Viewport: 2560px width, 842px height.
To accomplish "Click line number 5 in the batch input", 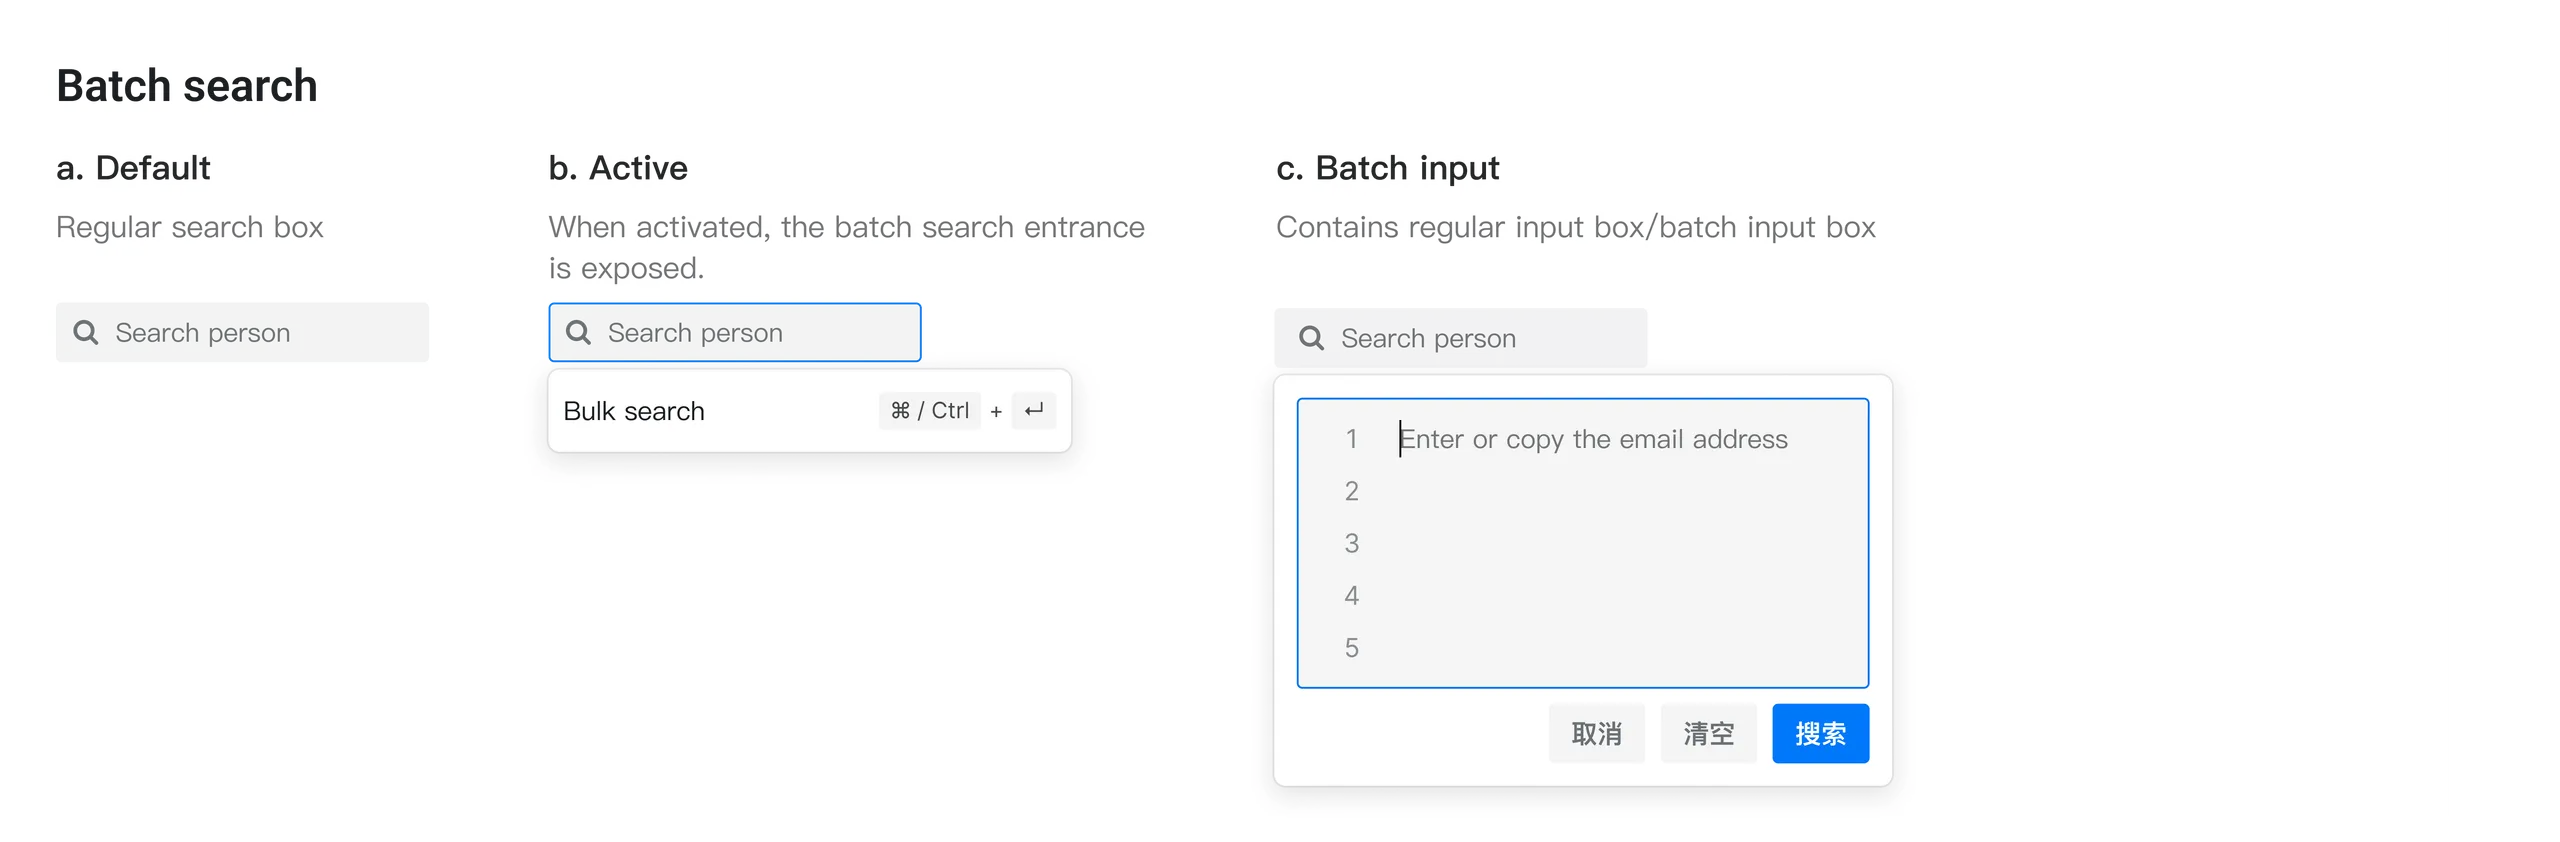I will (x=1352, y=648).
